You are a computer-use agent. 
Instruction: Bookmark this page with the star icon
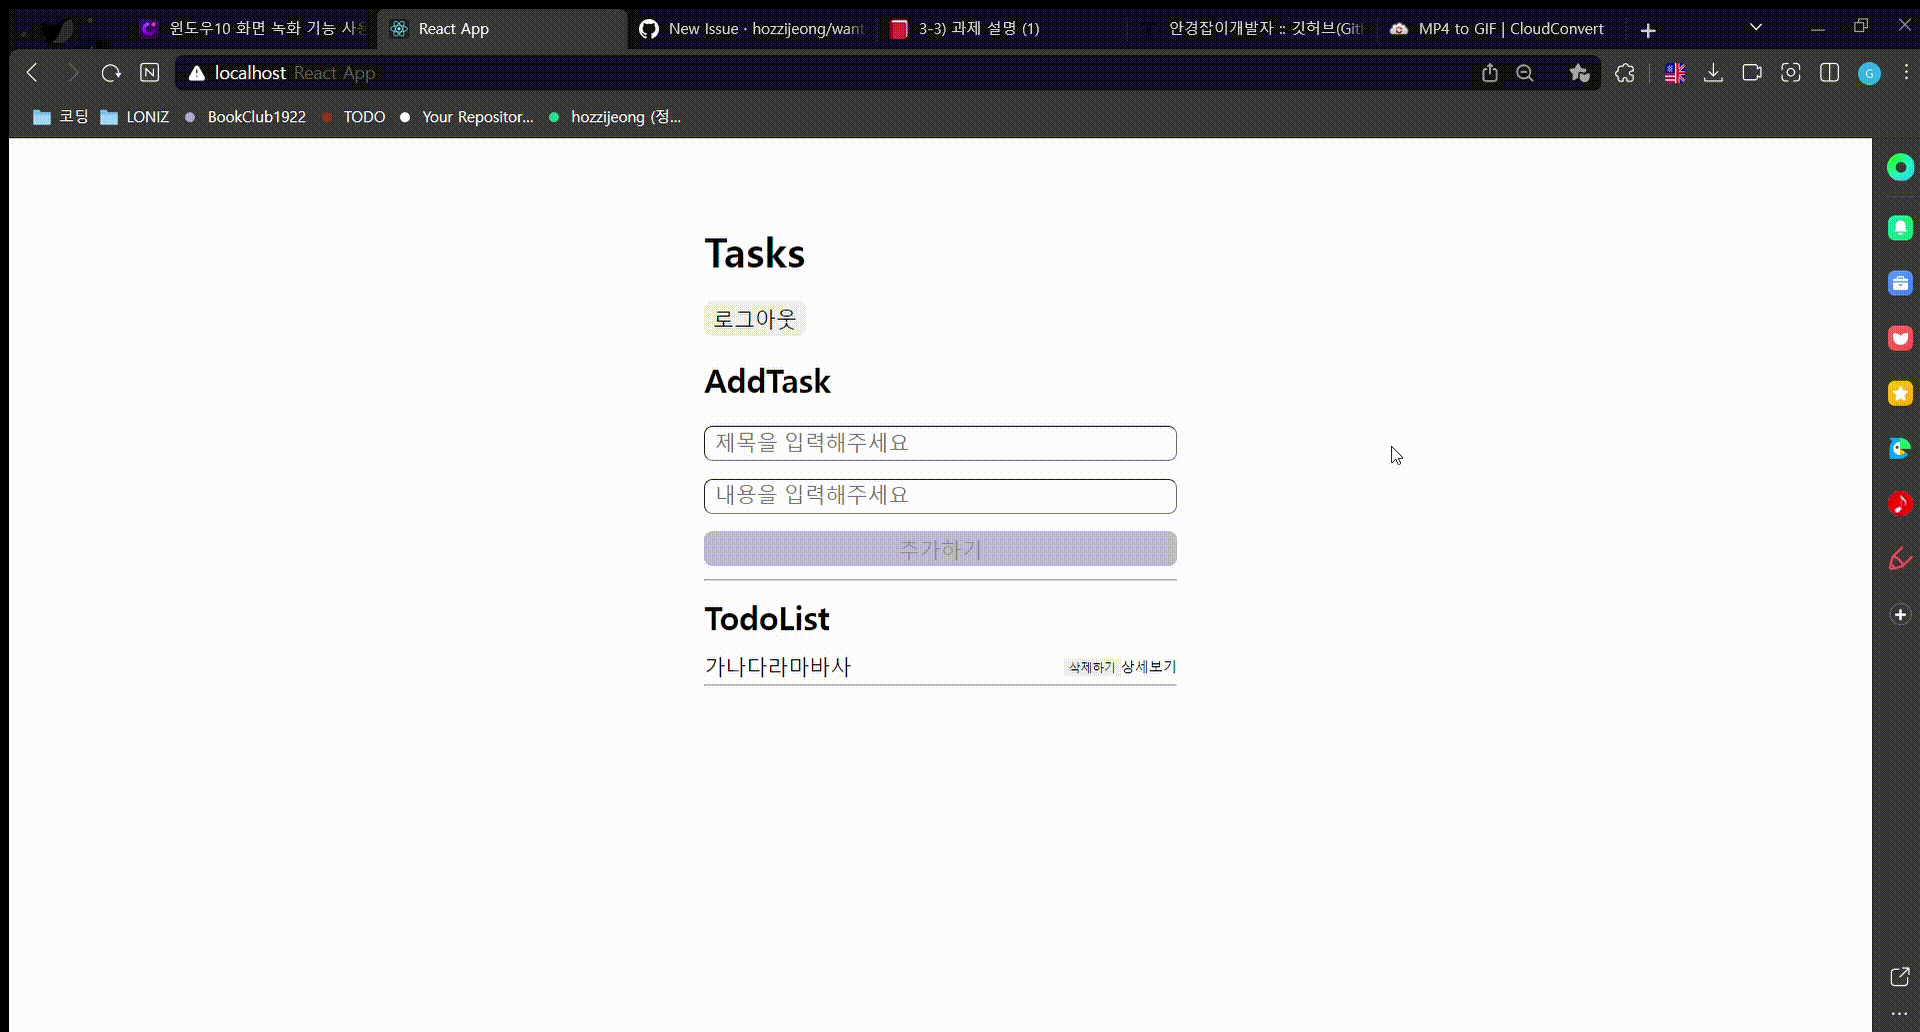pos(1580,73)
